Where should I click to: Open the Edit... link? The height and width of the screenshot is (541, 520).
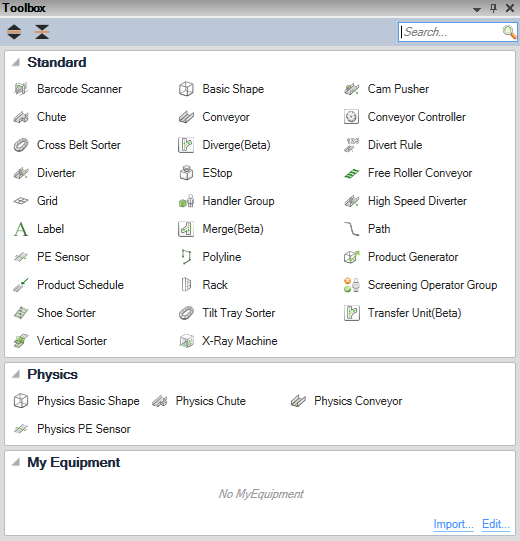coord(496,524)
